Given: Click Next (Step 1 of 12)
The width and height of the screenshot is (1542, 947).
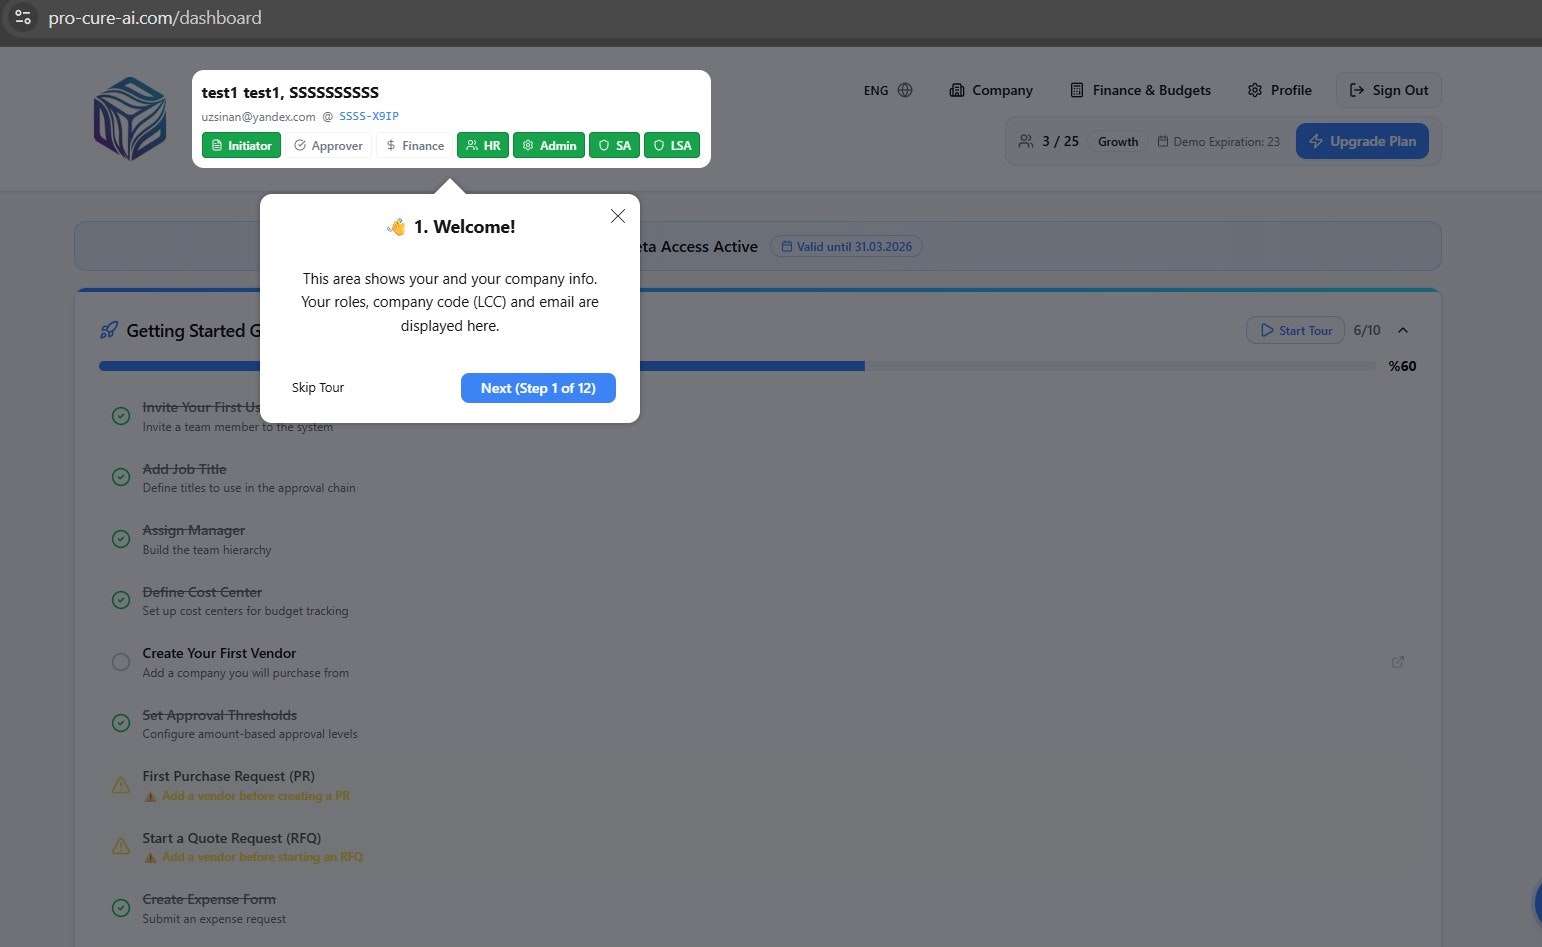Looking at the screenshot, I should [x=538, y=388].
